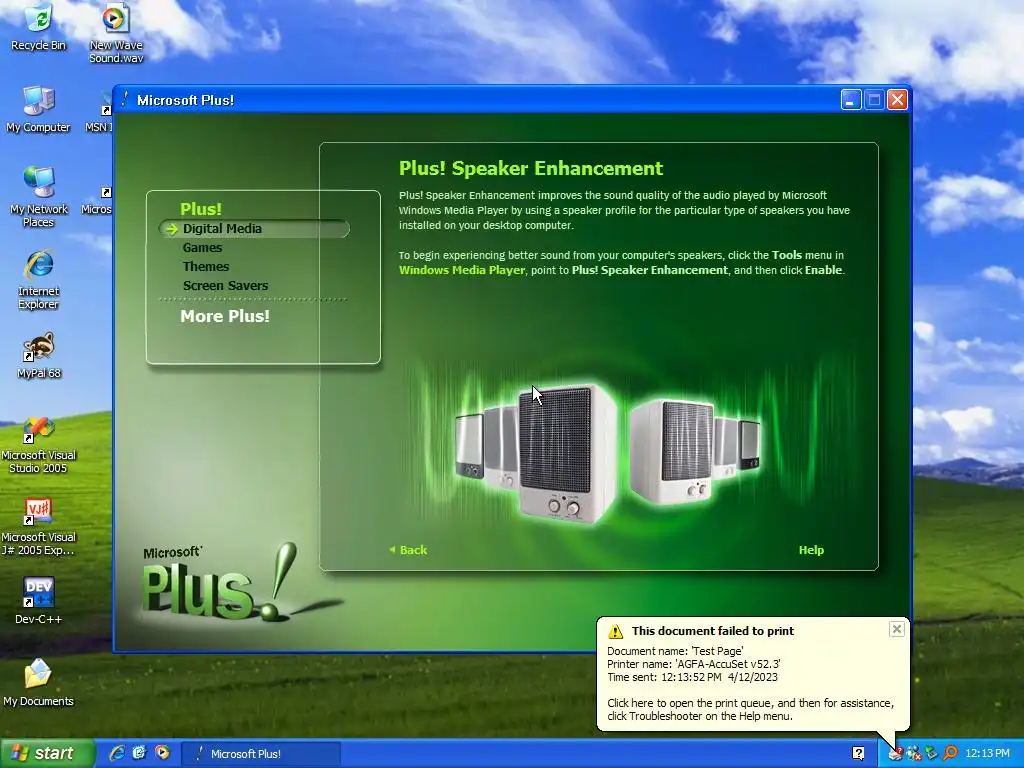Click the yellow warning icon in the print balloon

(x=615, y=632)
